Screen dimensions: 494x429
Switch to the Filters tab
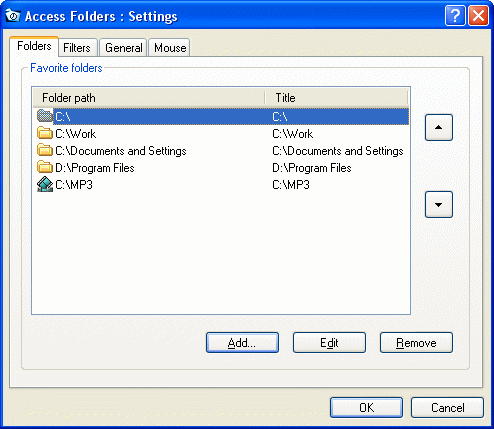77,48
